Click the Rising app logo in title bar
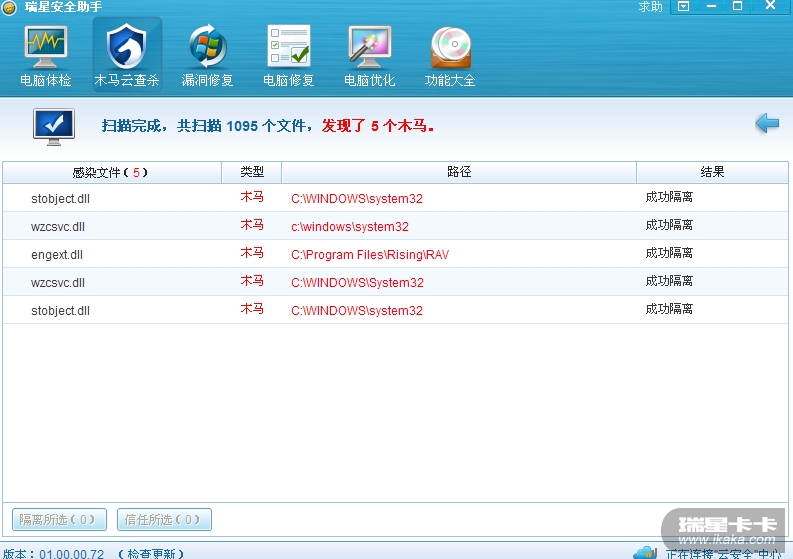The image size is (793, 559). click(x=9, y=7)
